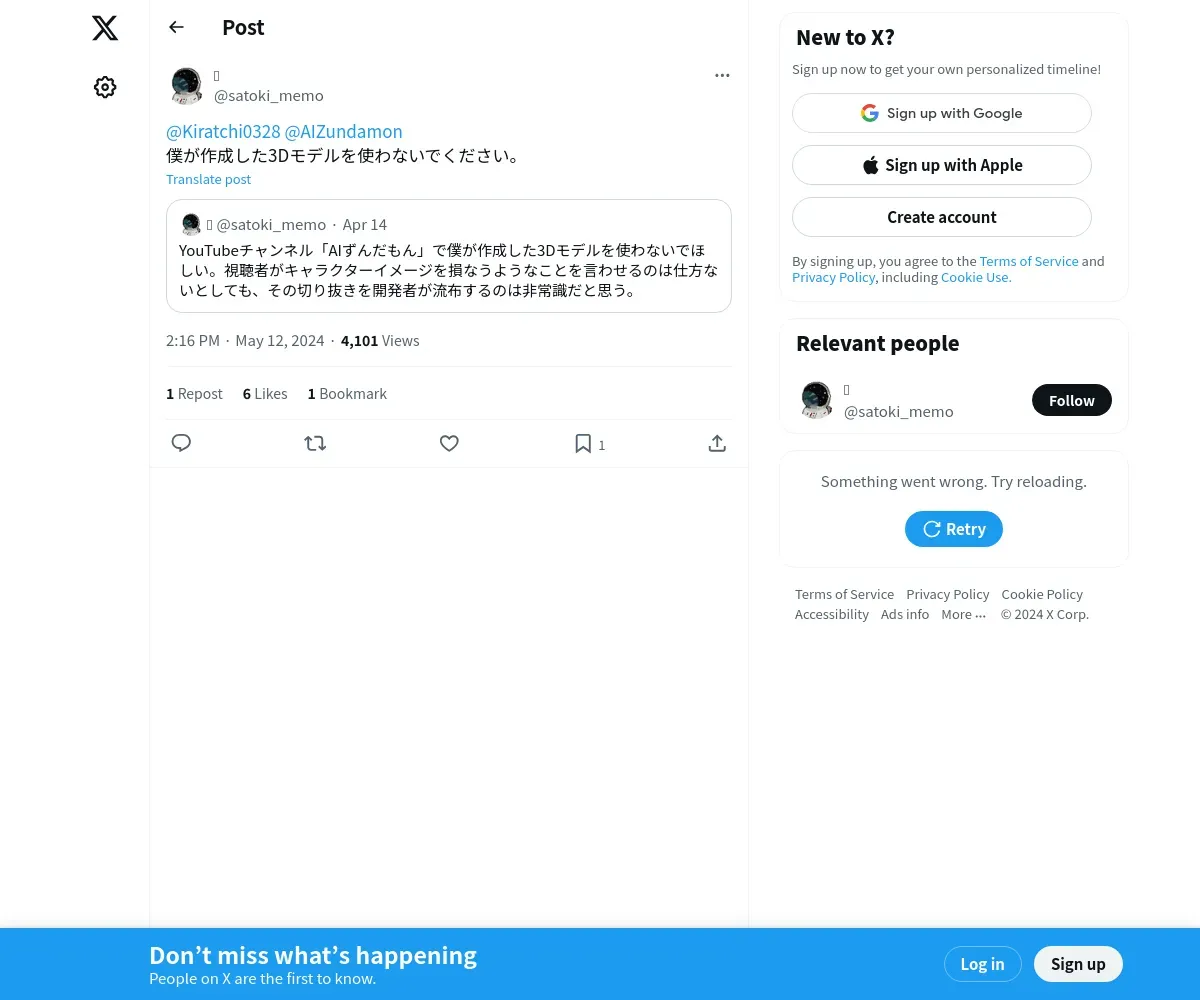Screen dimensions: 1200x1000
Task: Like the post with heart icon
Action: tap(449, 443)
